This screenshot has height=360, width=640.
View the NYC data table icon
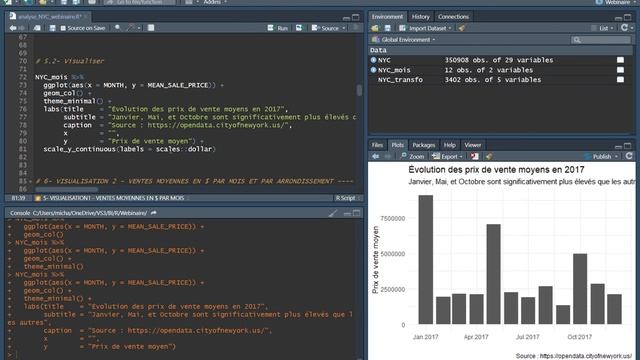tap(620, 60)
